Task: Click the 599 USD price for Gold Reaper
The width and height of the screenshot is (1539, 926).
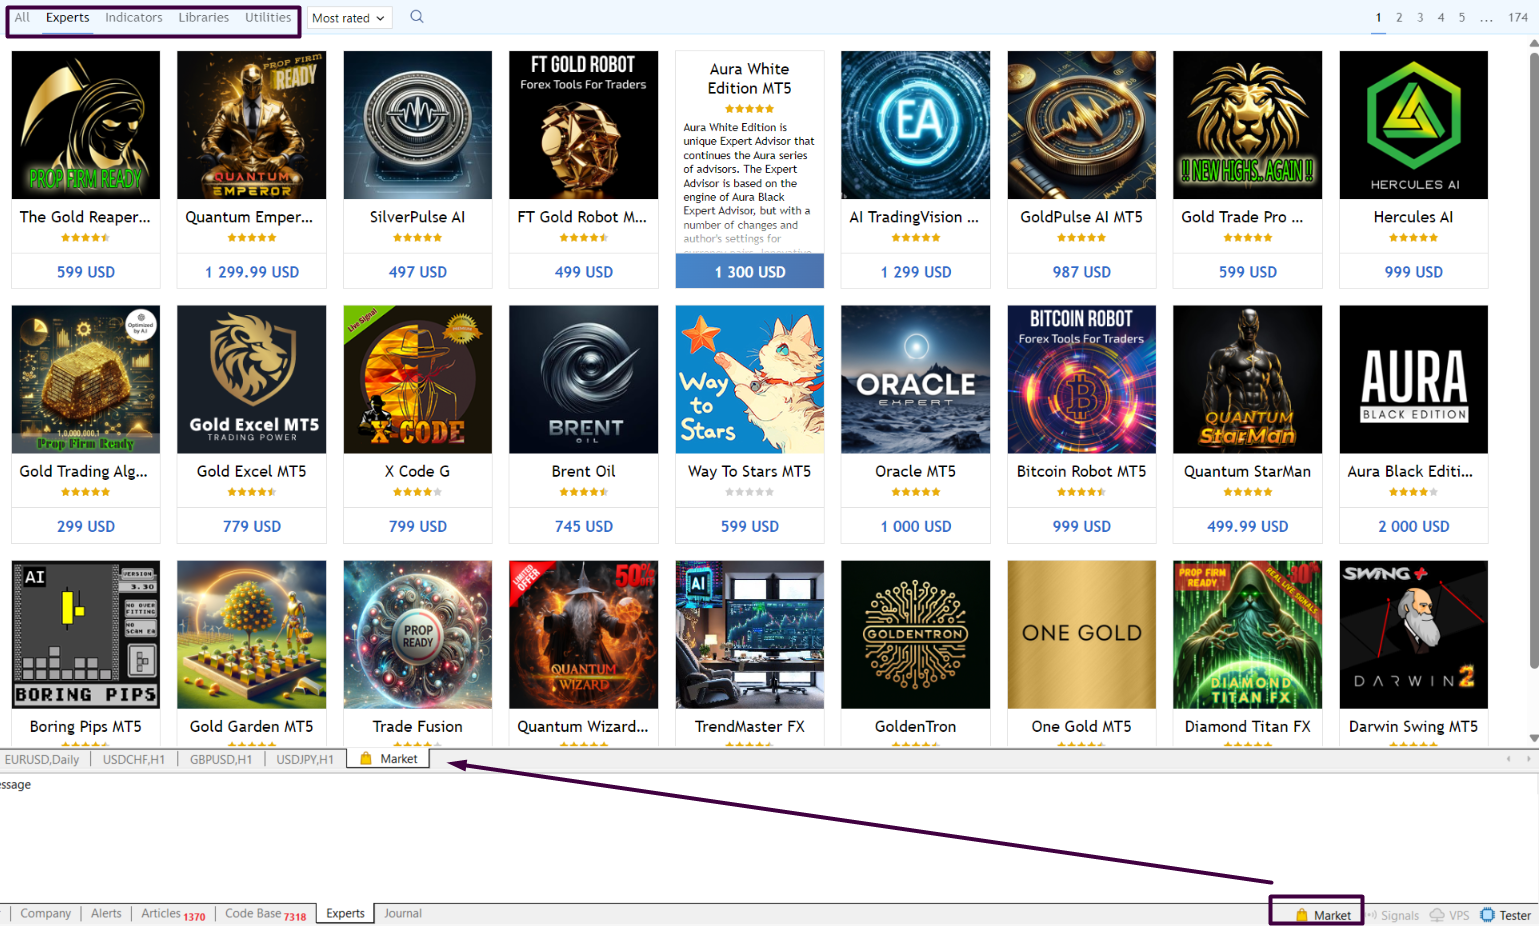Action: click(x=86, y=272)
